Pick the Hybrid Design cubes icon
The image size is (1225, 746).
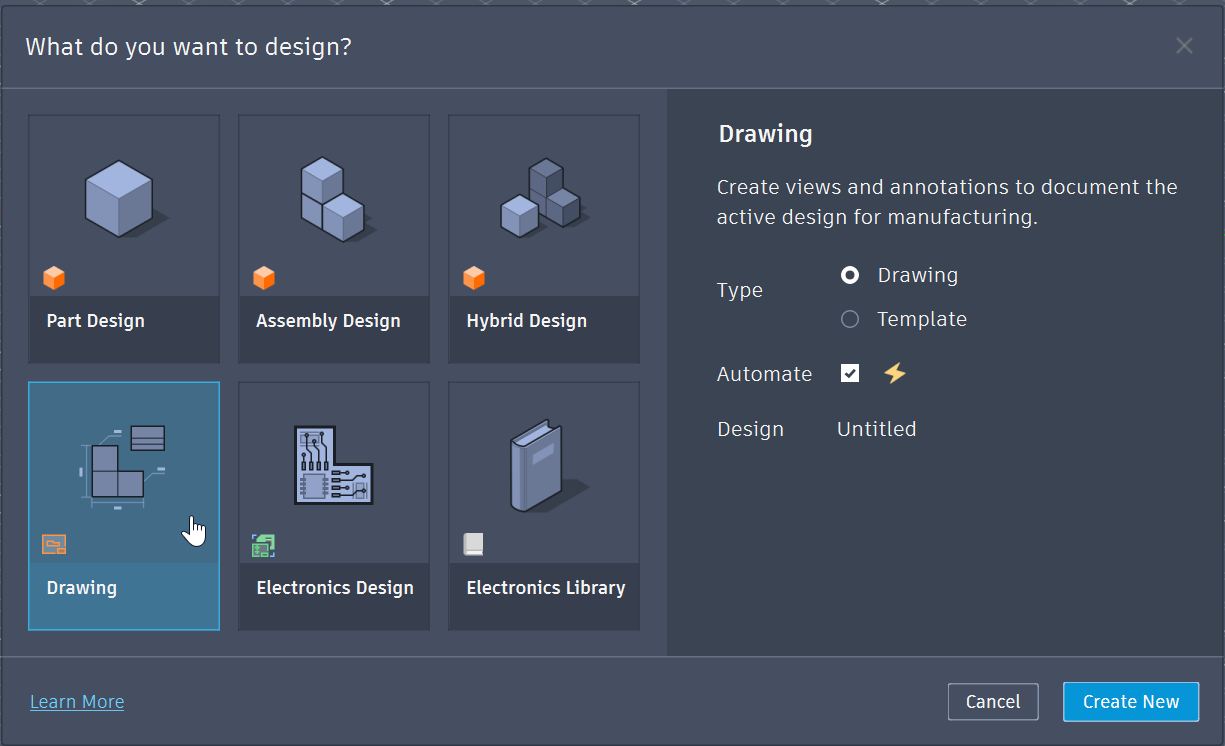click(x=541, y=197)
